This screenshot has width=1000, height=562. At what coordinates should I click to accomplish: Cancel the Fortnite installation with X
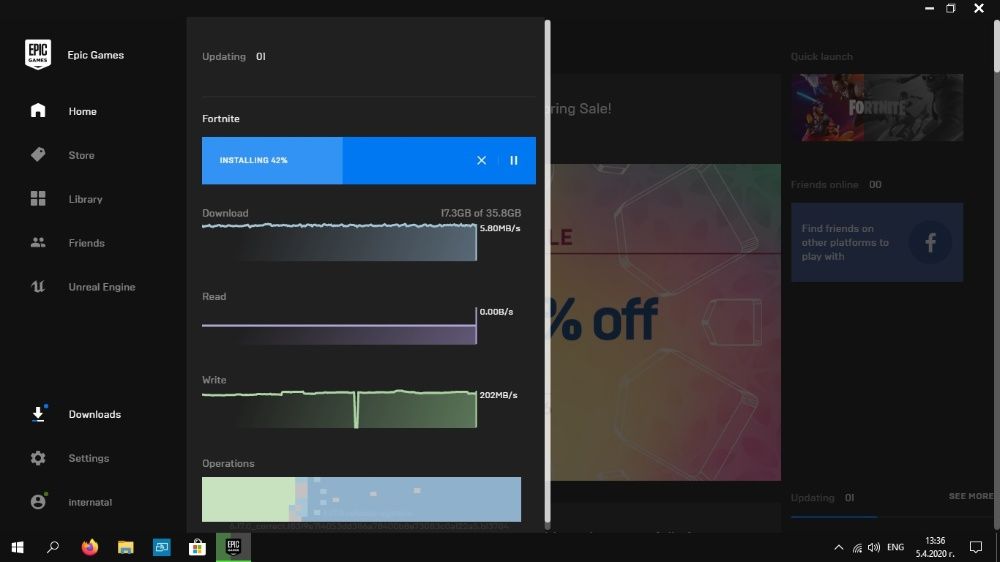(x=482, y=160)
